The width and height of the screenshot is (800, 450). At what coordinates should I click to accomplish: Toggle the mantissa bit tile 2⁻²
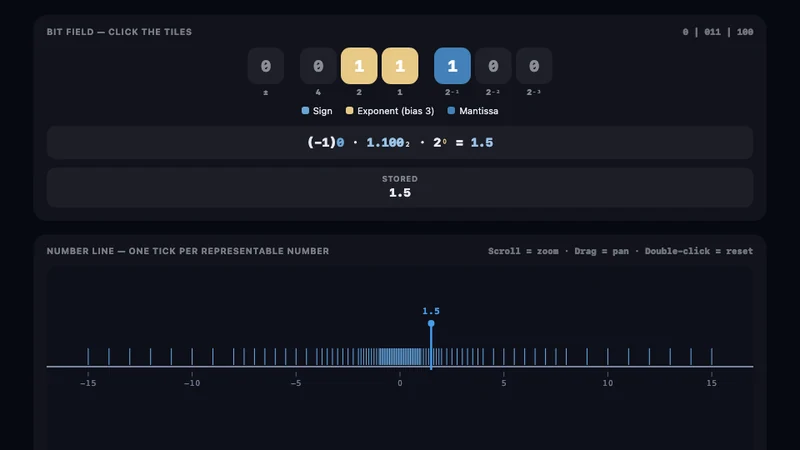(x=493, y=66)
